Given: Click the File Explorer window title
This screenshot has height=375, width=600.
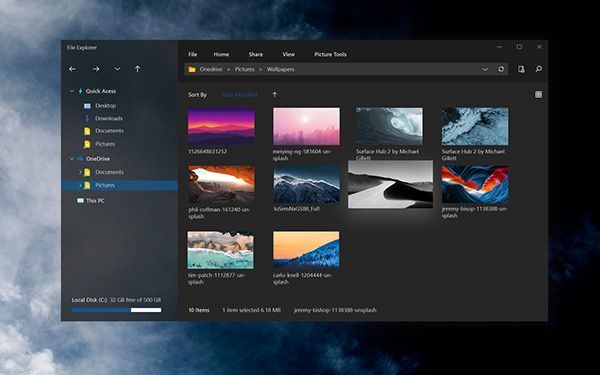Looking at the screenshot, I should [82, 47].
